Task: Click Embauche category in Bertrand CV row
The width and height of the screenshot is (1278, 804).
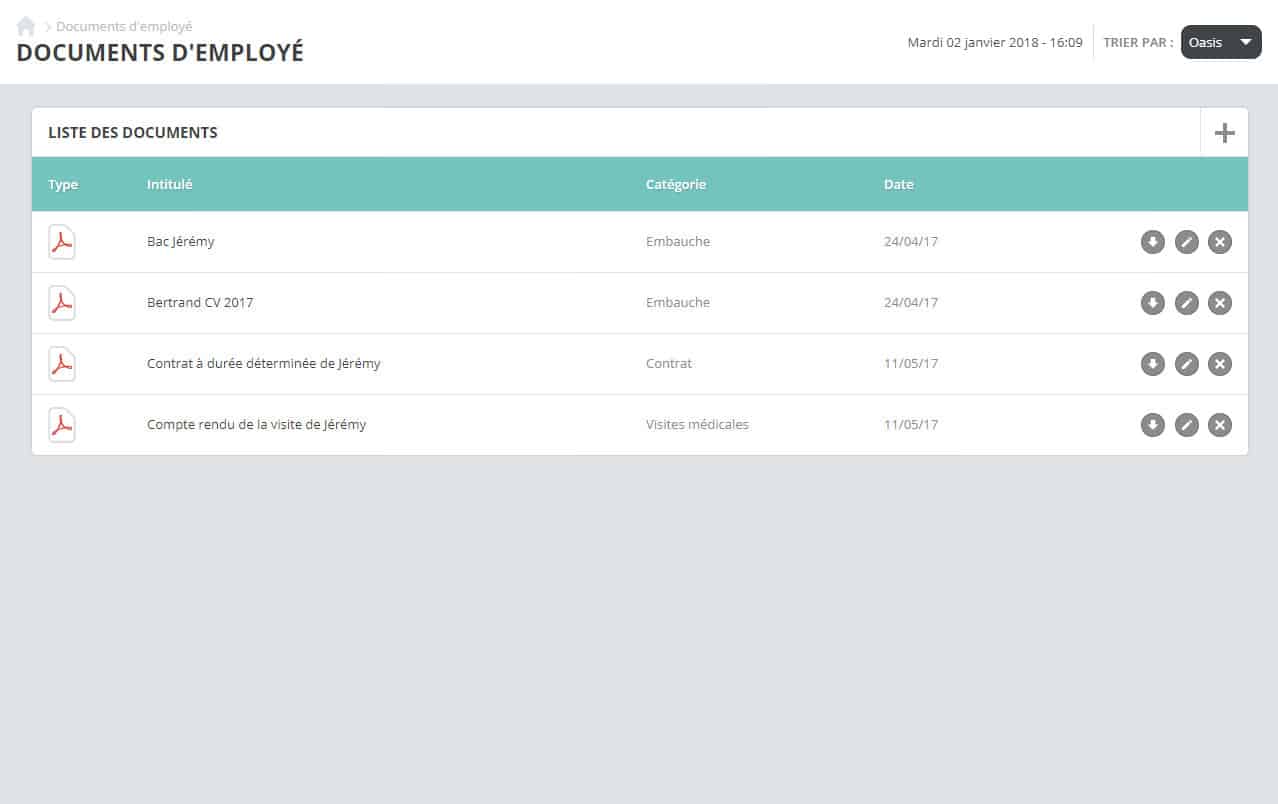Action: coord(678,303)
